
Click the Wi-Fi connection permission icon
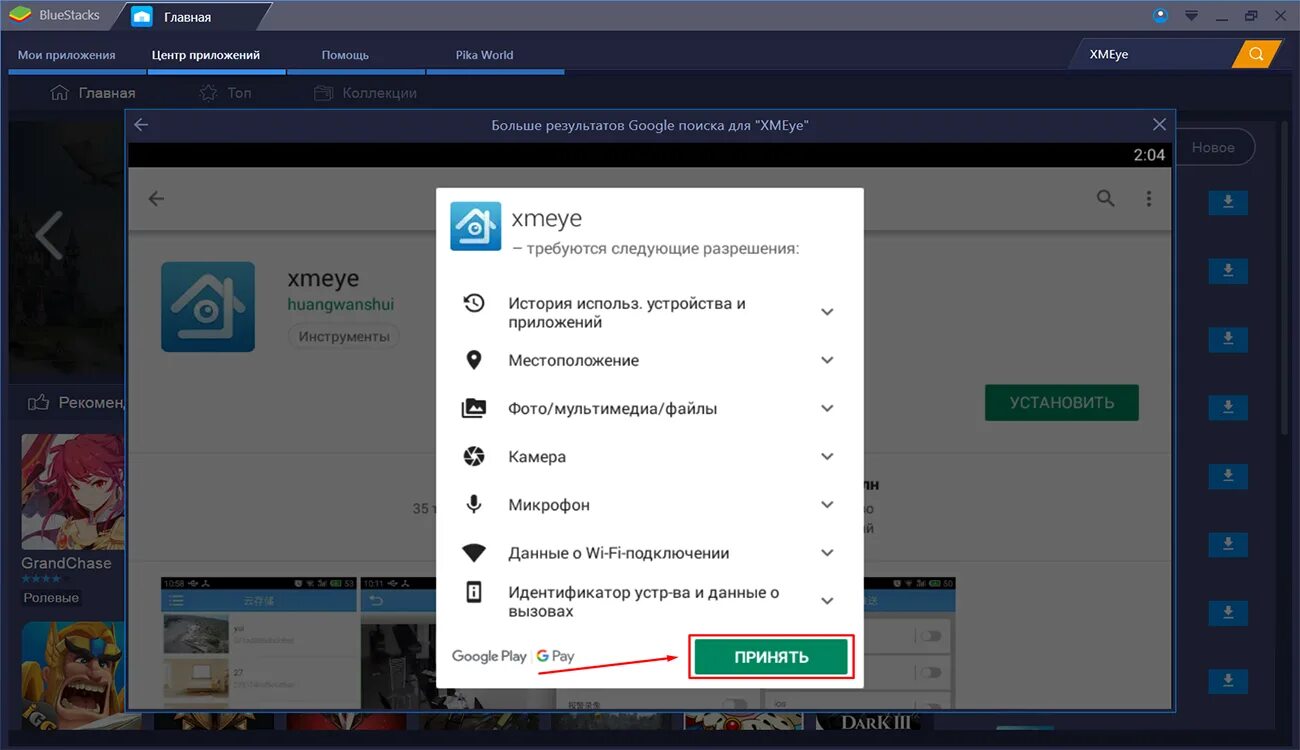[x=474, y=553]
